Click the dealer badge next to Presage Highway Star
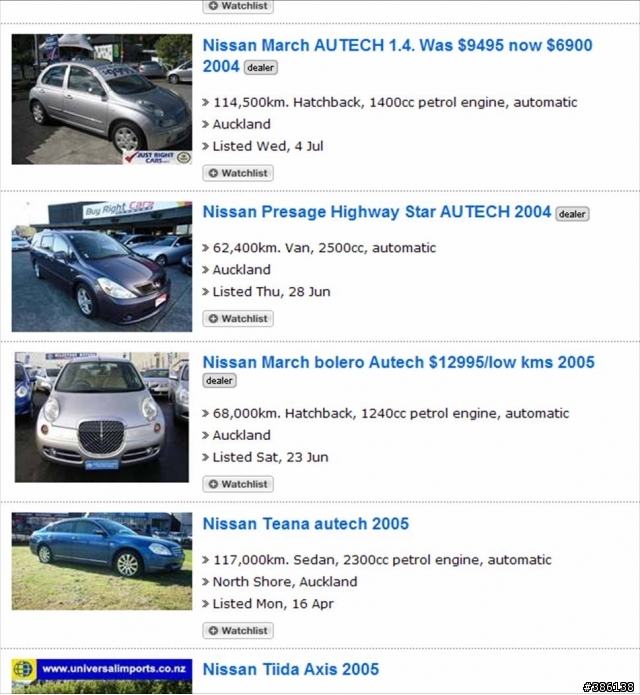640x695 pixels. coord(572,214)
